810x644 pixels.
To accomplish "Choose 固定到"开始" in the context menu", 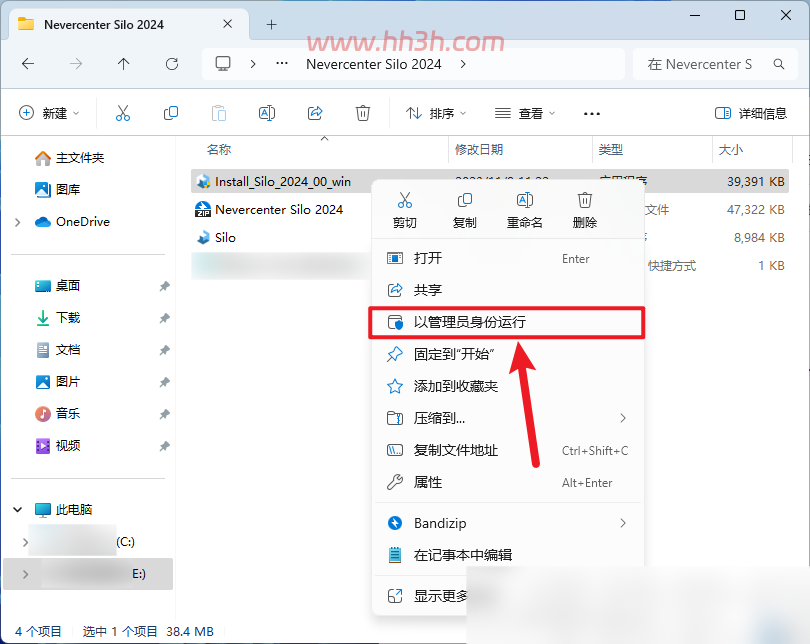I will [508, 354].
